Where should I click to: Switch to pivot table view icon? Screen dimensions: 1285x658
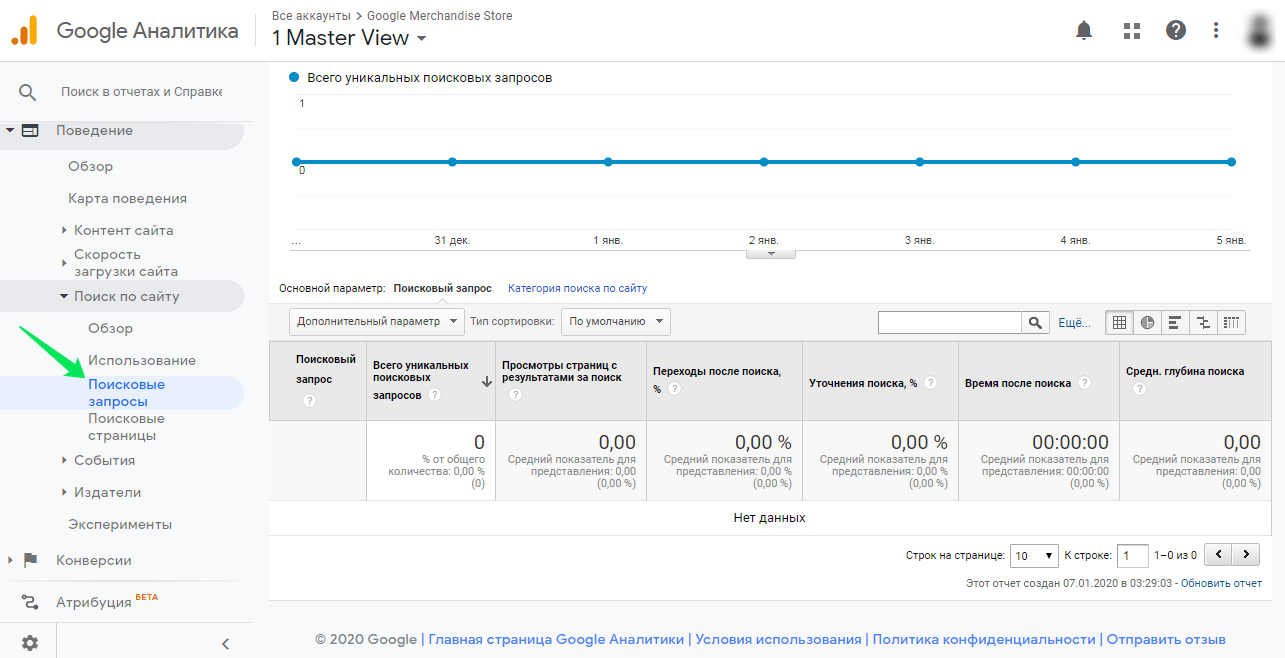tap(1231, 322)
